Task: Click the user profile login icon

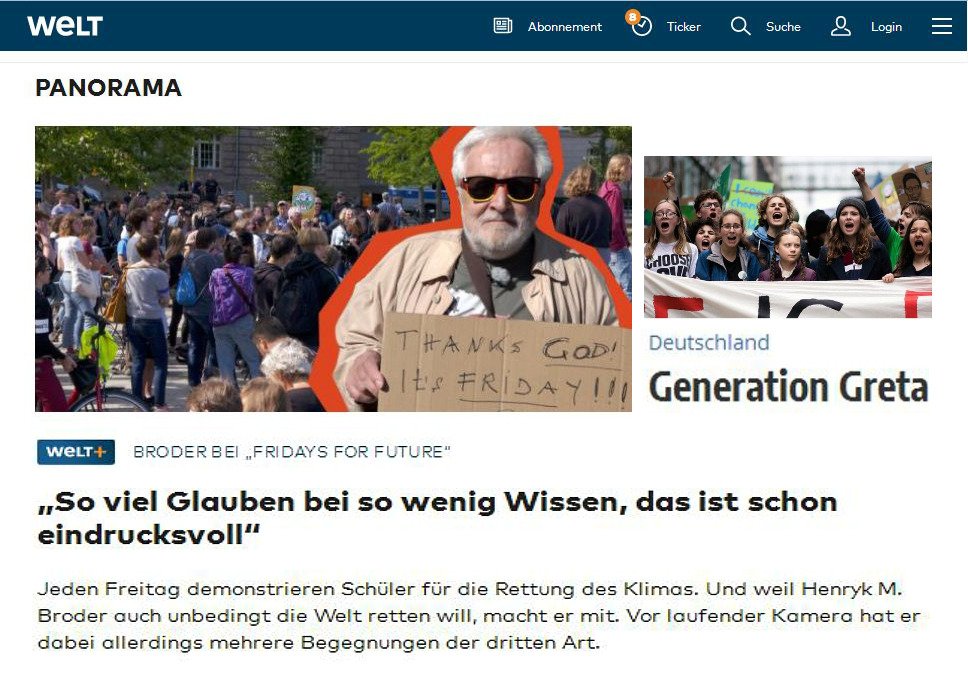Action: (x=840, y=26)
